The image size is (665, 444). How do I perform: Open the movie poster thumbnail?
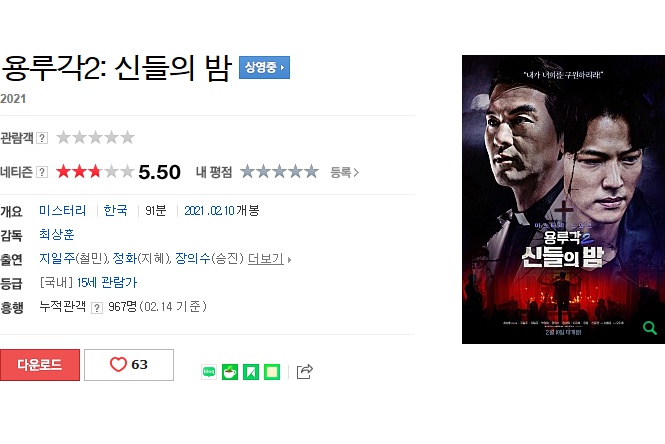563,199
